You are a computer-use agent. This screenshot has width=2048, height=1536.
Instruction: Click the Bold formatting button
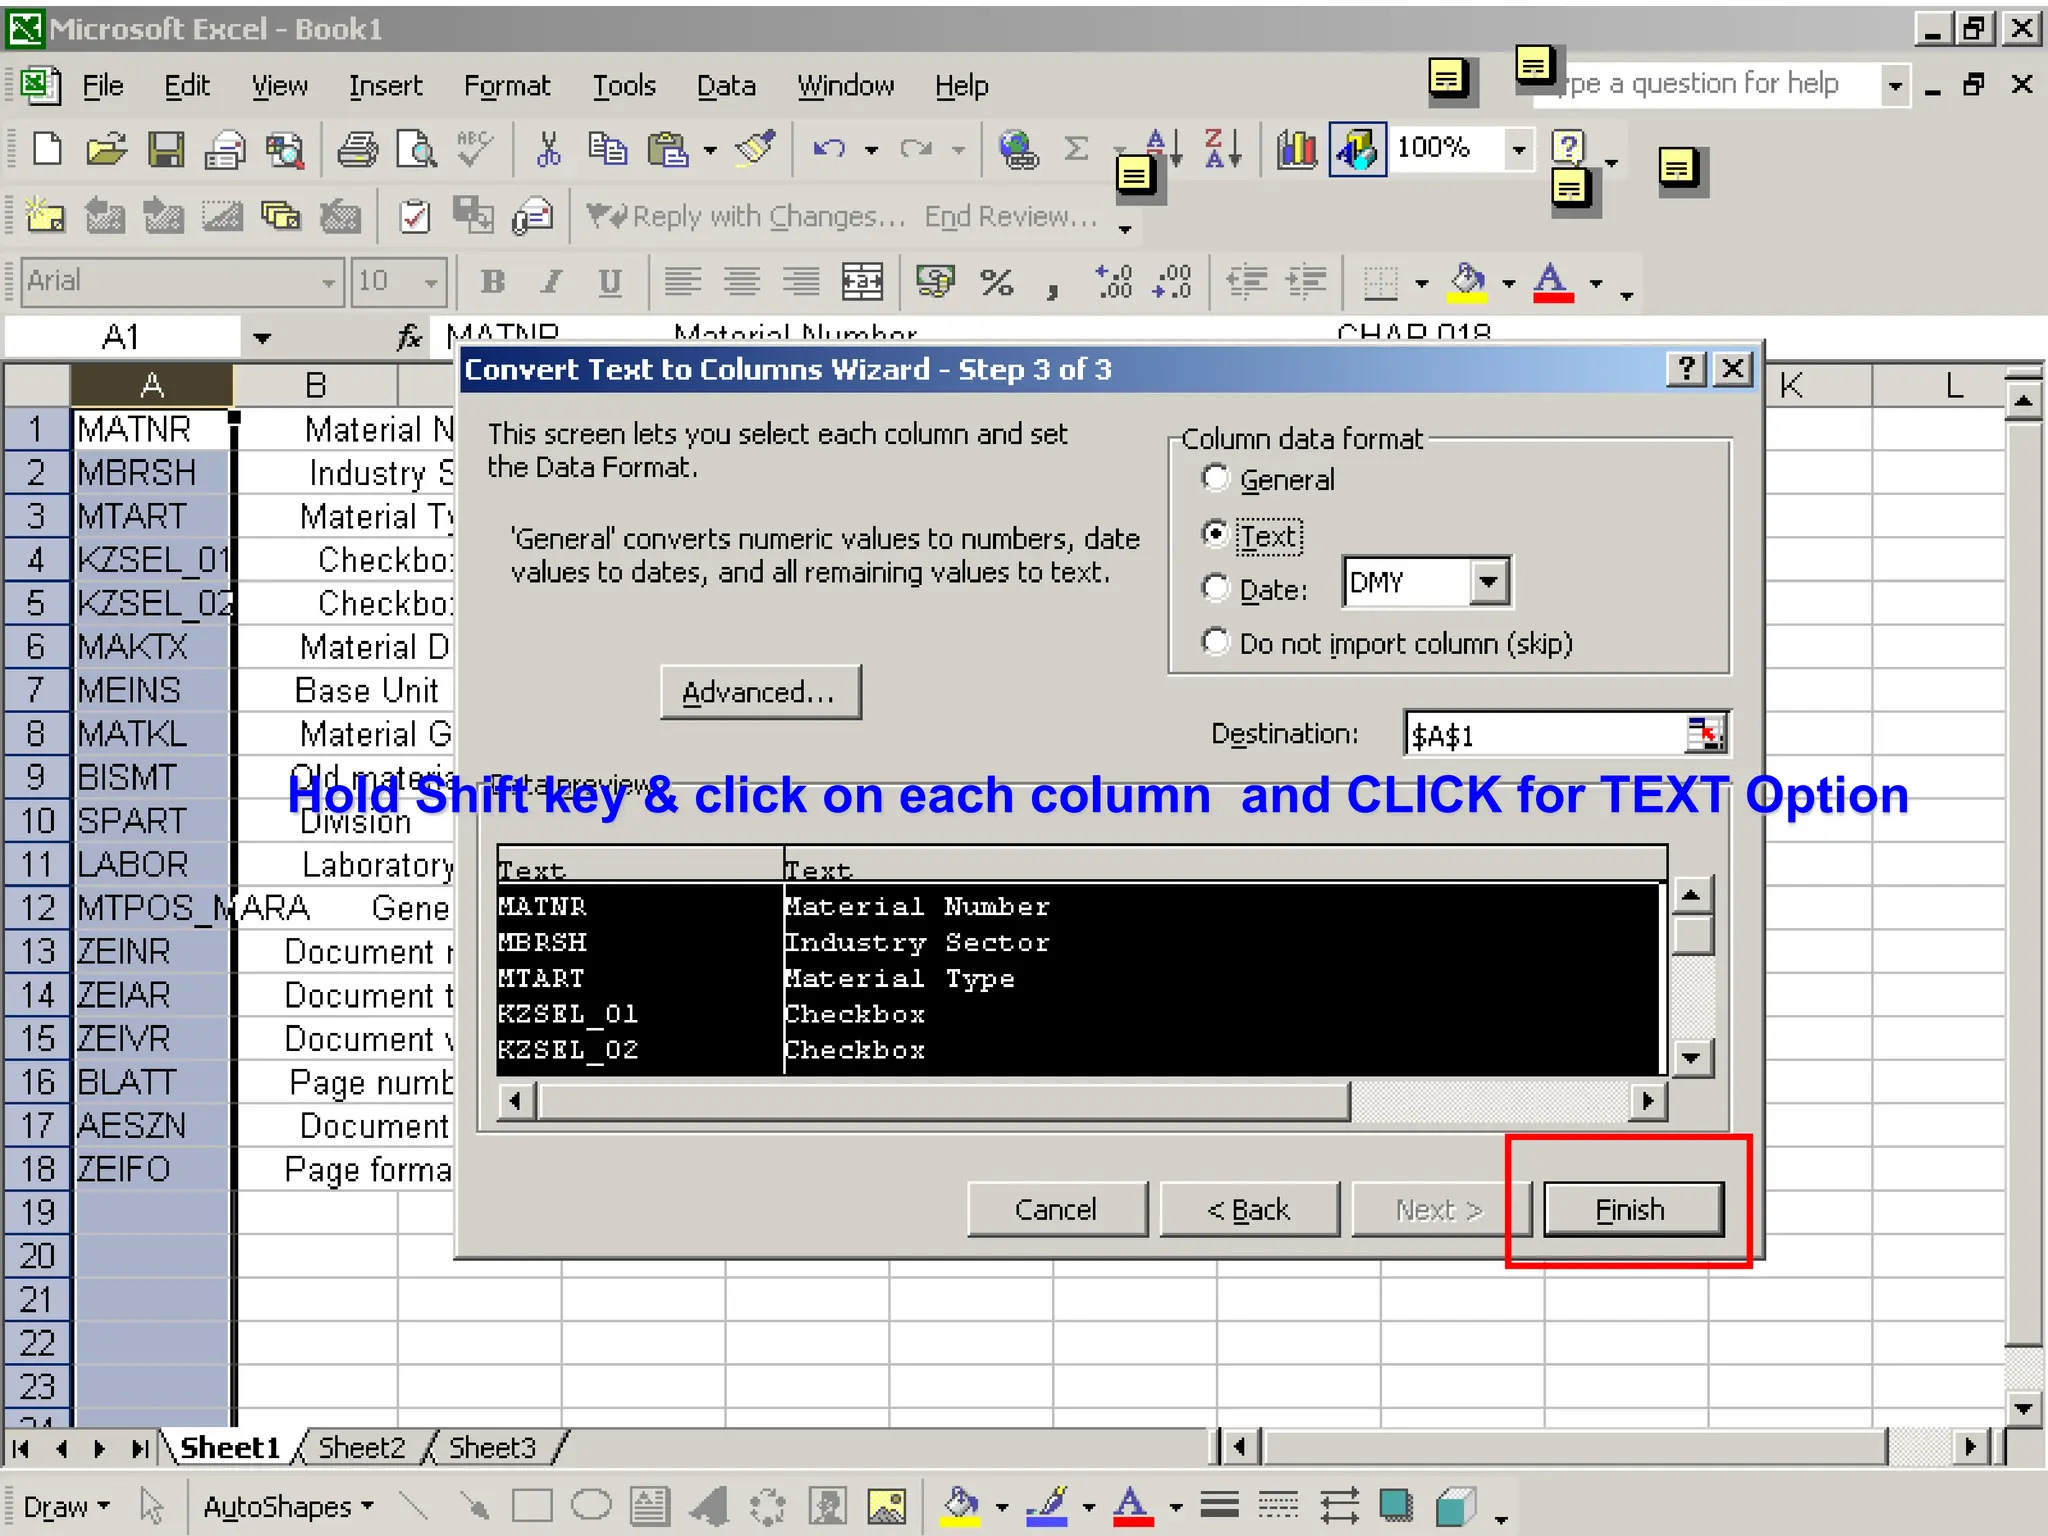pyautogui.click(x=492, y=282)
